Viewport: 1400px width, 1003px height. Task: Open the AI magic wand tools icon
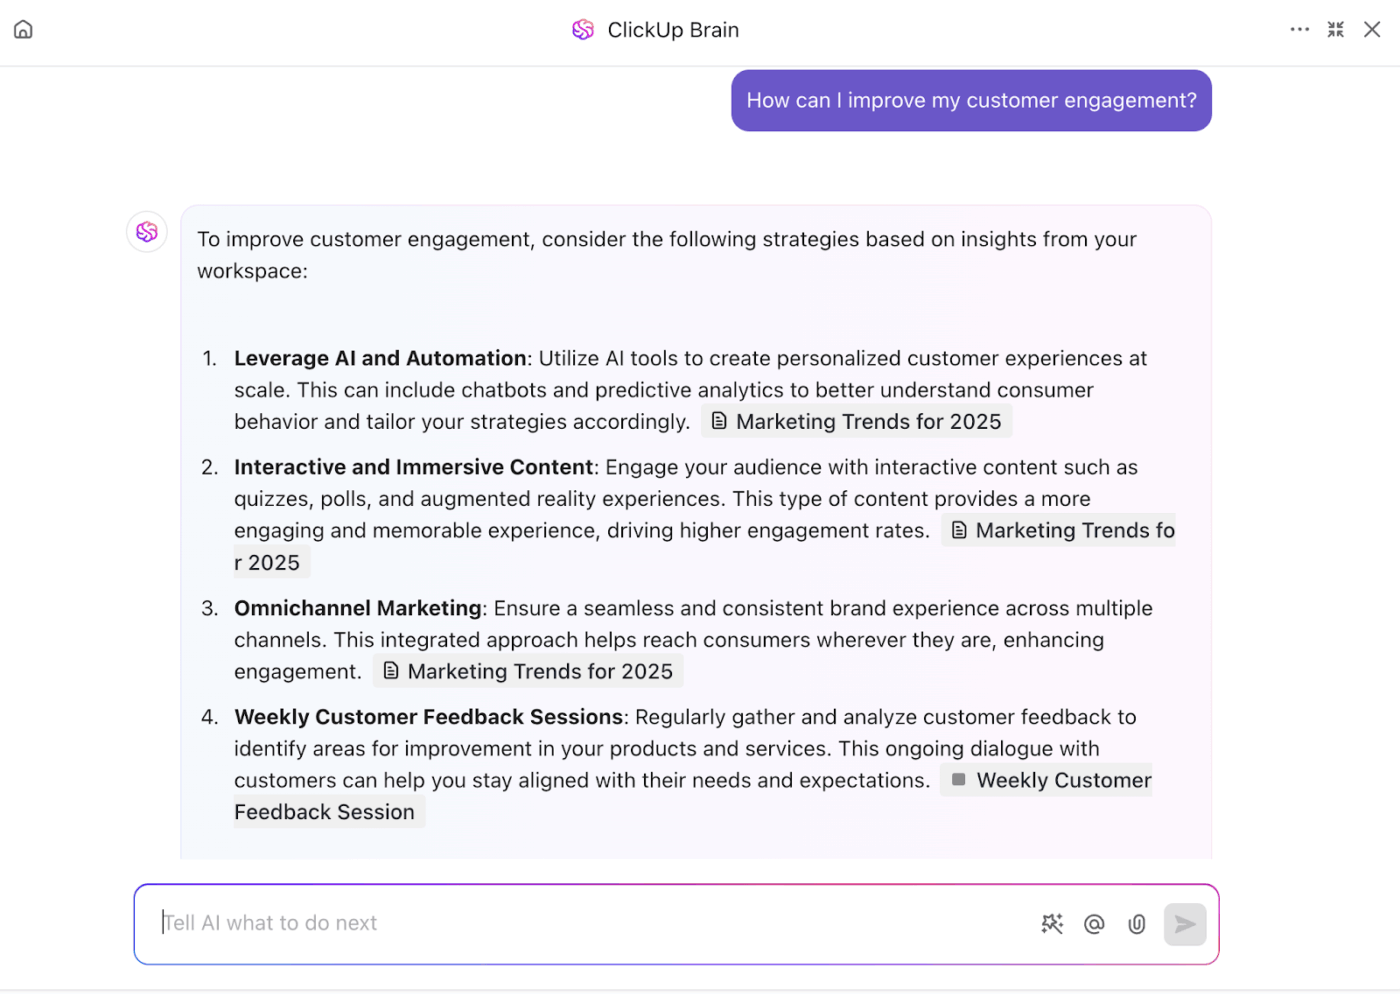click(1052, 924)
